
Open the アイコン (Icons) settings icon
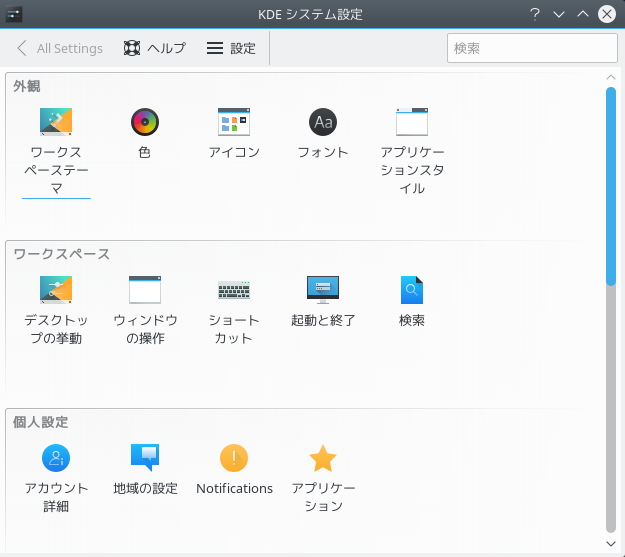(x=234, y=122)
